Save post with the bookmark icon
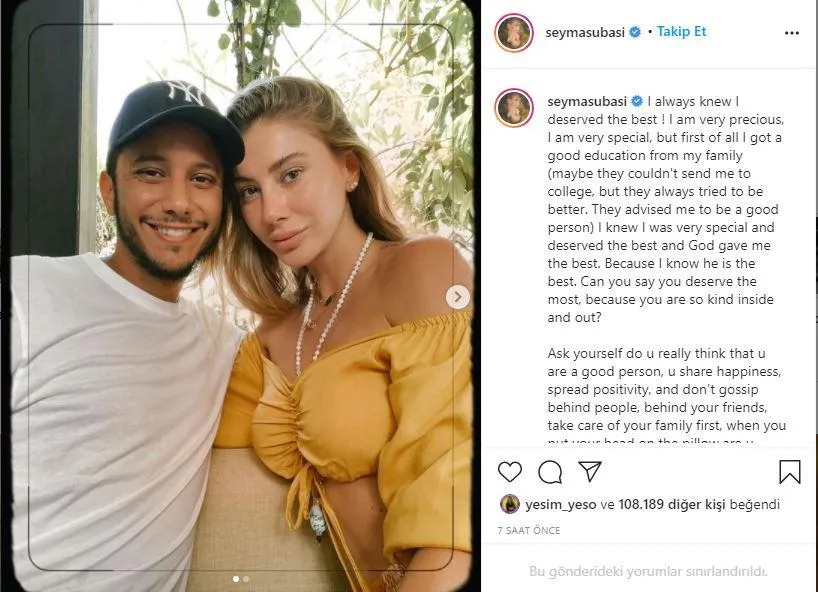818x592 pixels. [790, 472]
